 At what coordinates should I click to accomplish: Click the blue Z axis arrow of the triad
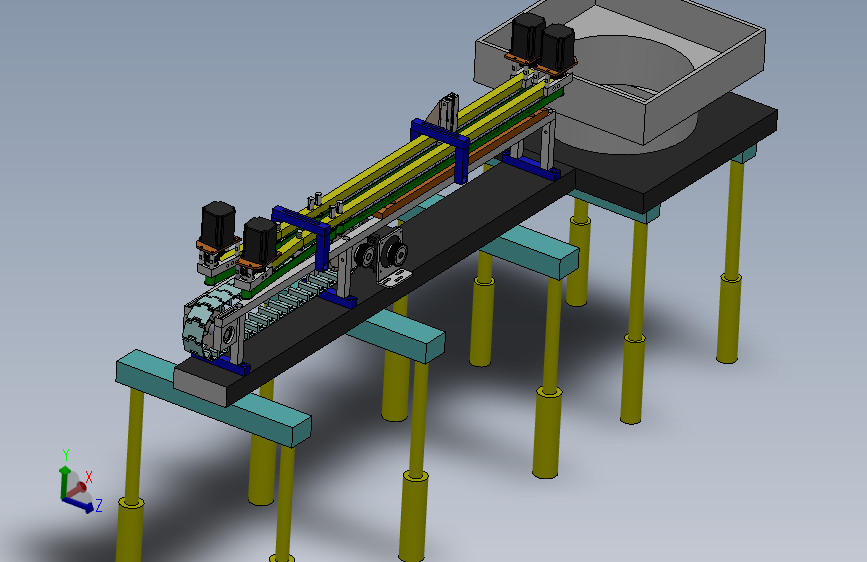coord(79,504)
